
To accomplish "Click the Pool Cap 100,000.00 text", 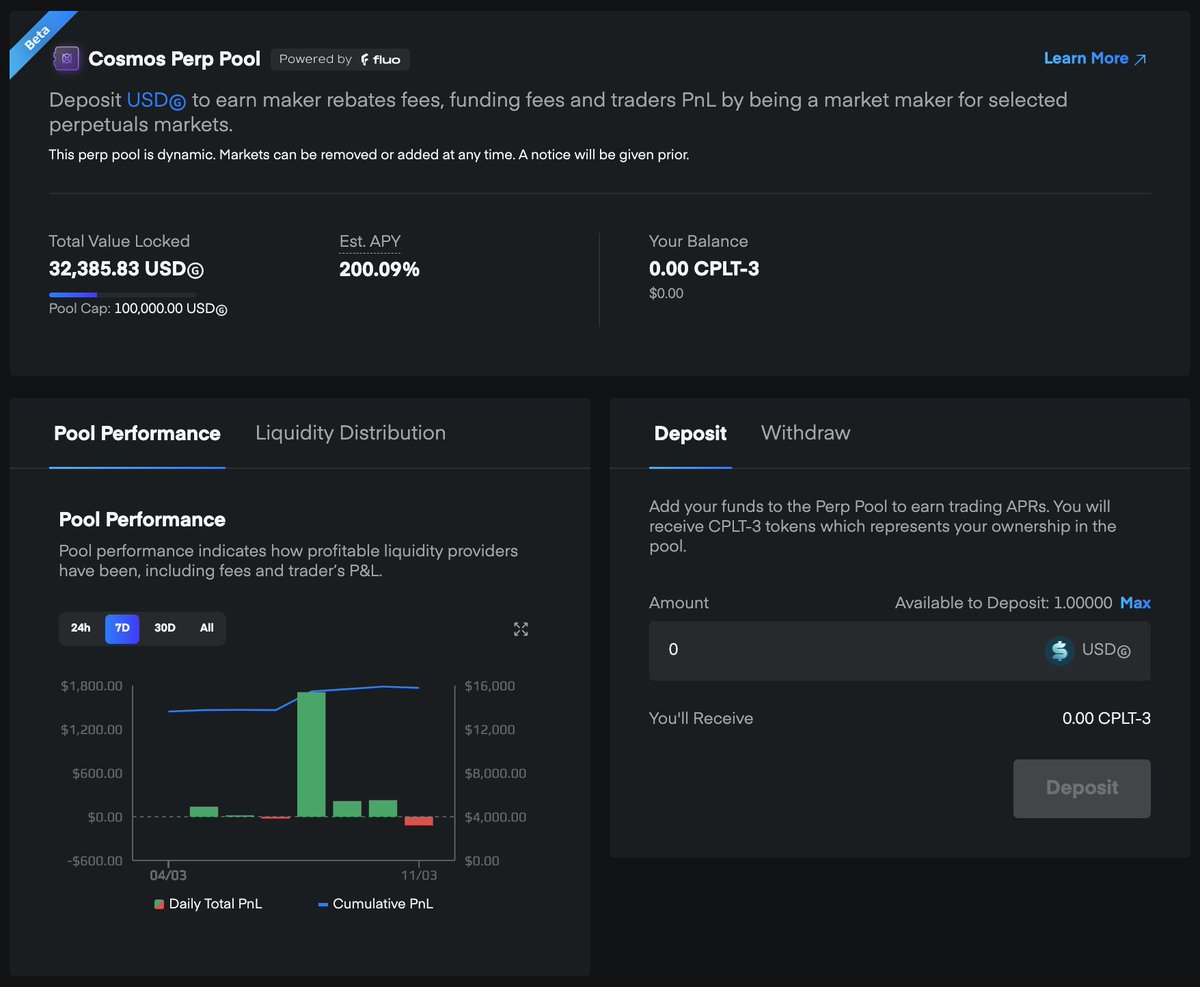I will pos(138,309).
